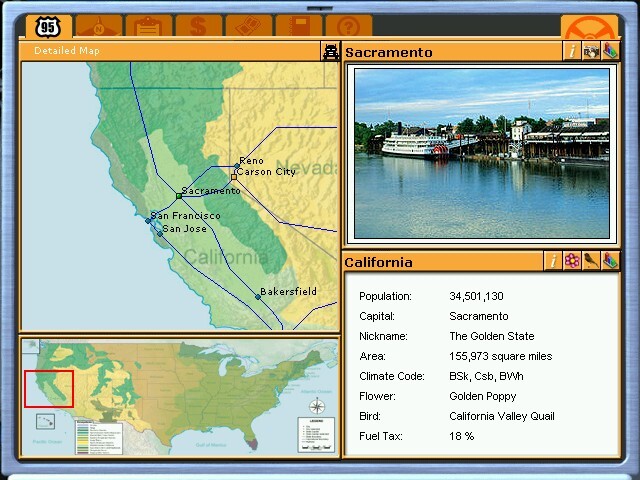The width and height of the screenshot is (640, 480).
Task: Select the Carson City marker
Action: (234, 177)
